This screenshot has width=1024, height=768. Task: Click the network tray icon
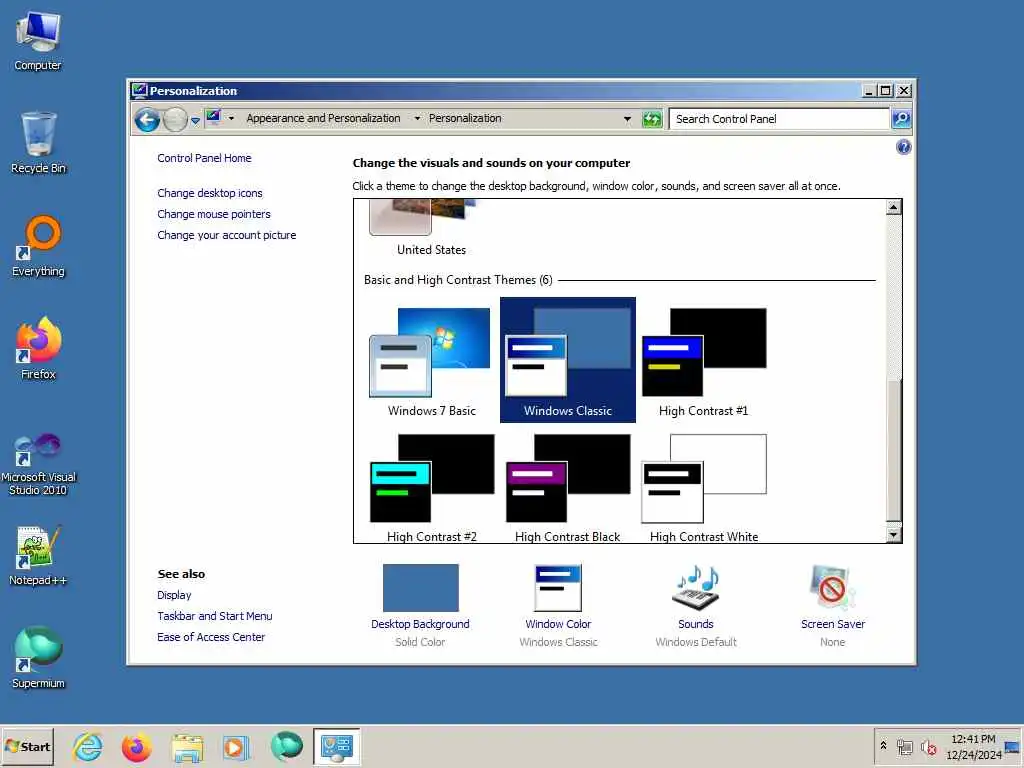pos(904,746)
